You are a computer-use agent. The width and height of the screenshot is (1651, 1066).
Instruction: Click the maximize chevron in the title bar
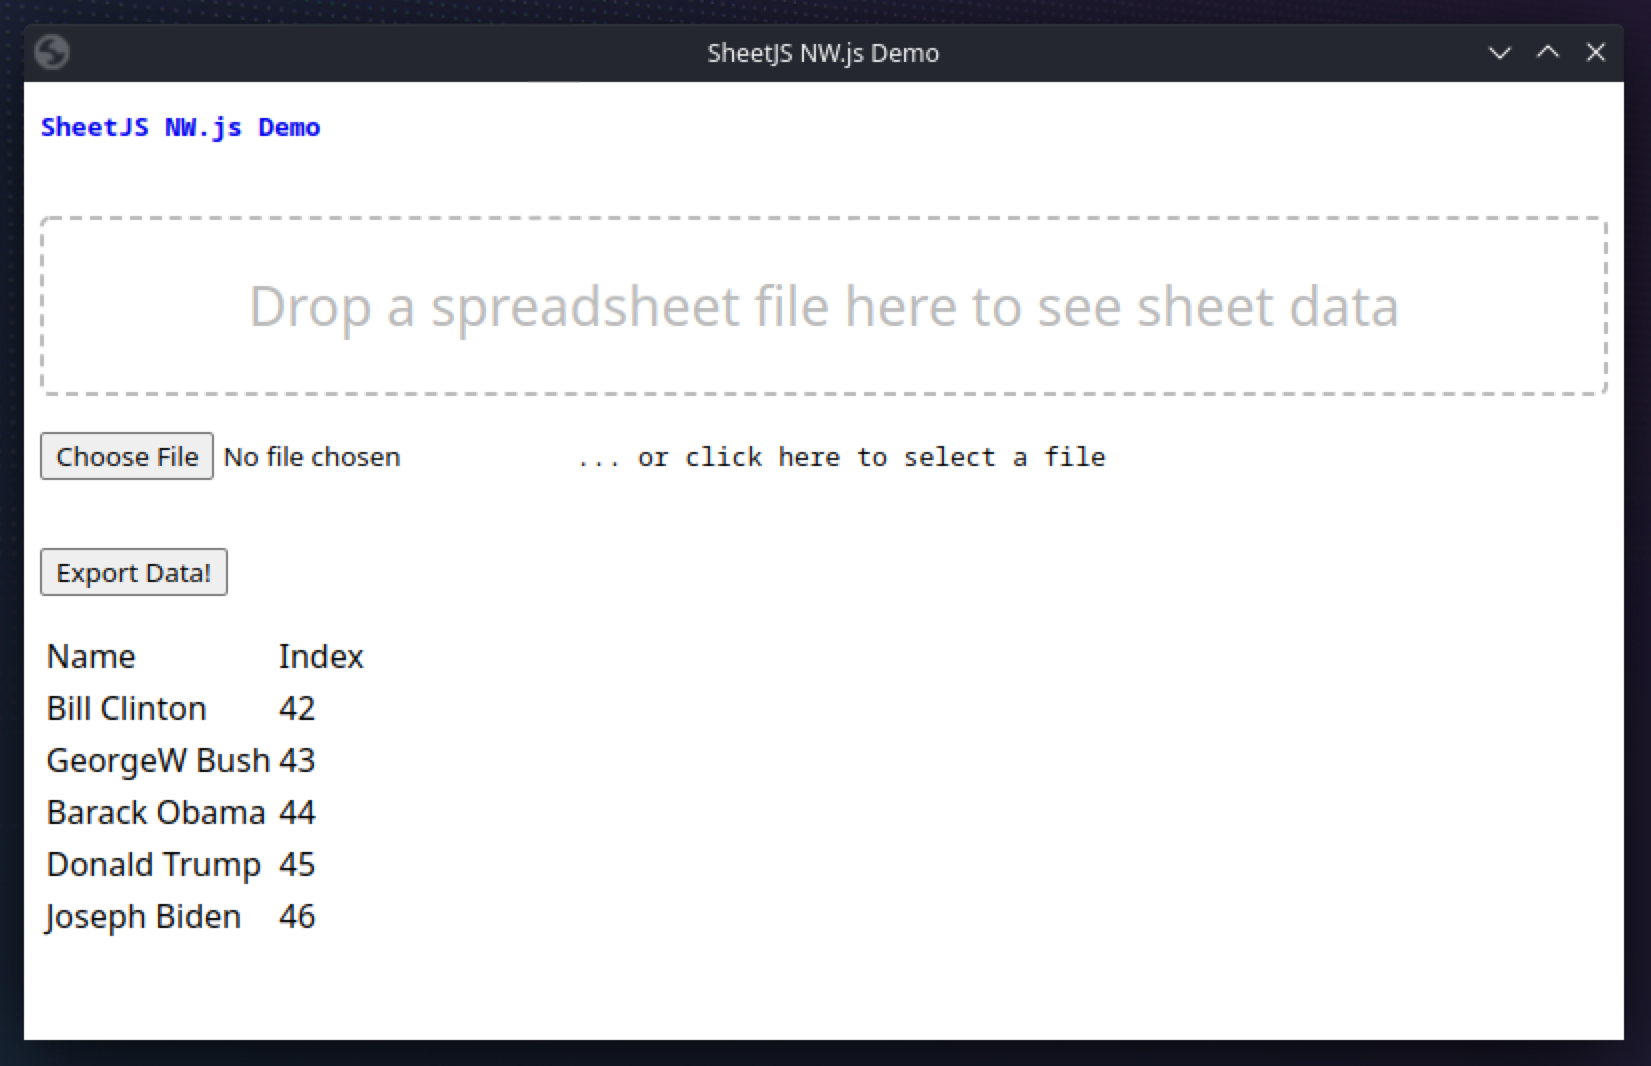point(1548,53)
